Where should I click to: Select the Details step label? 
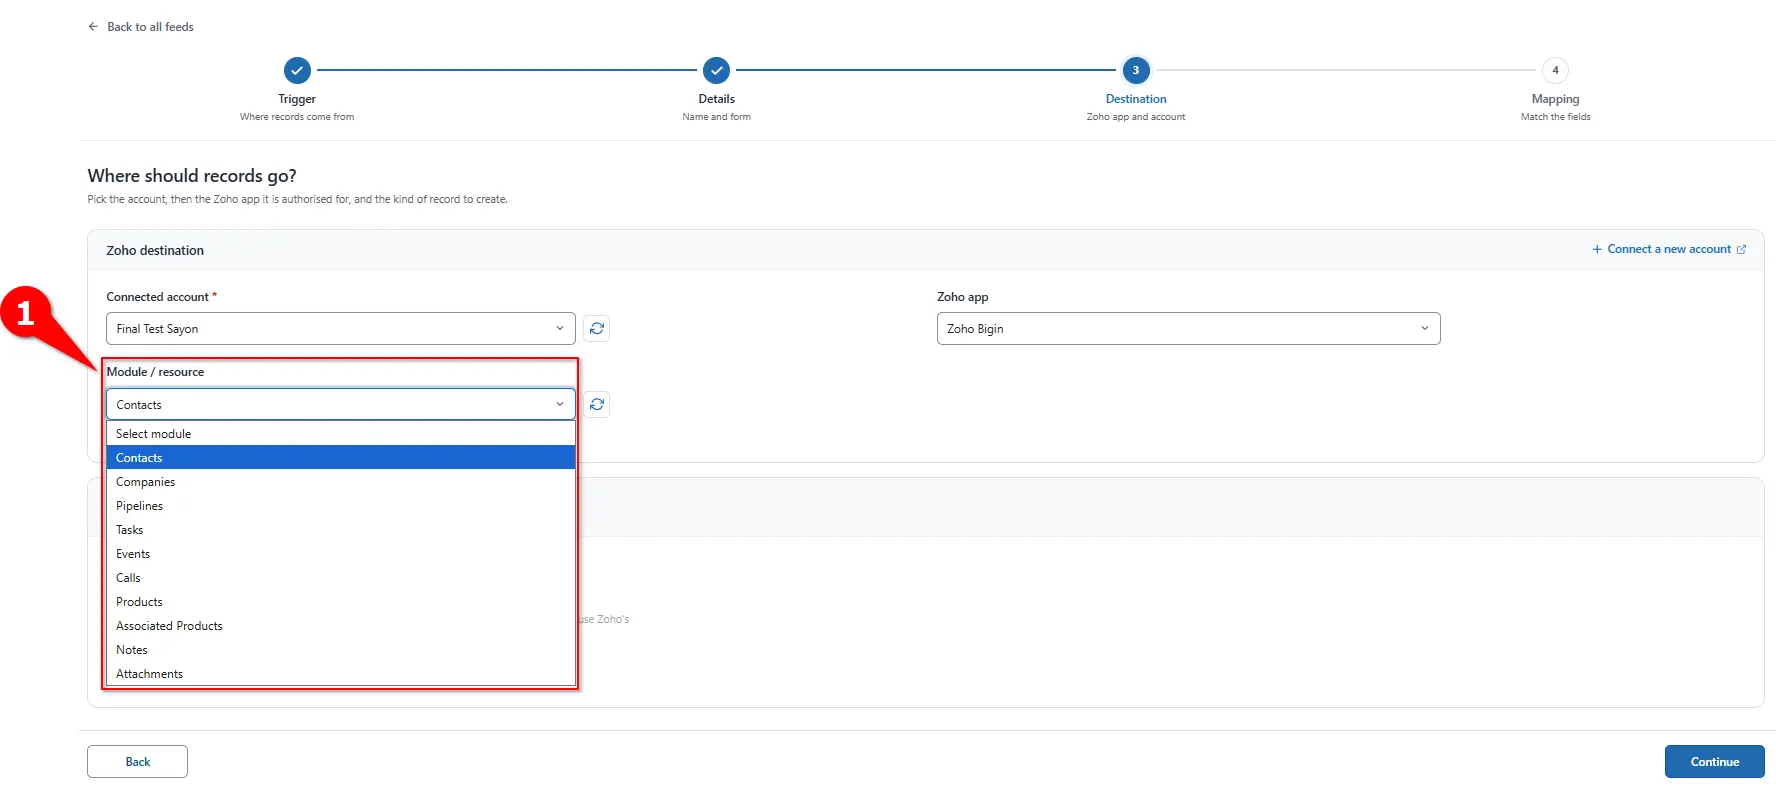tap(716, 99)
